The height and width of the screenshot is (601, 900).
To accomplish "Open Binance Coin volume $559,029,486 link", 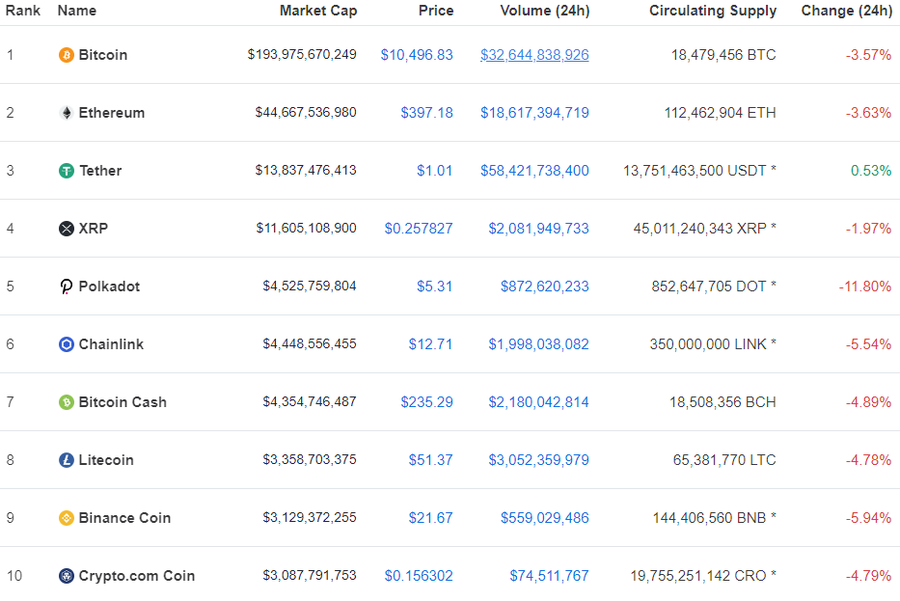I will coord(545,518).
